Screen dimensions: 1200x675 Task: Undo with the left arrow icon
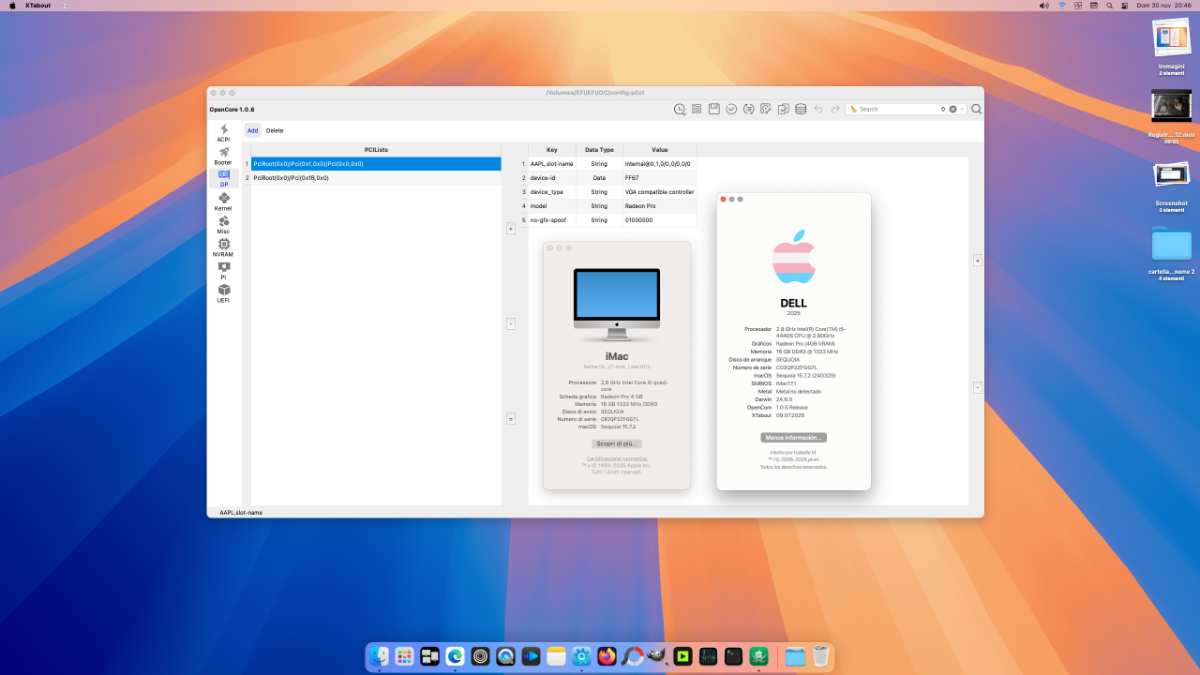[818, 109]
